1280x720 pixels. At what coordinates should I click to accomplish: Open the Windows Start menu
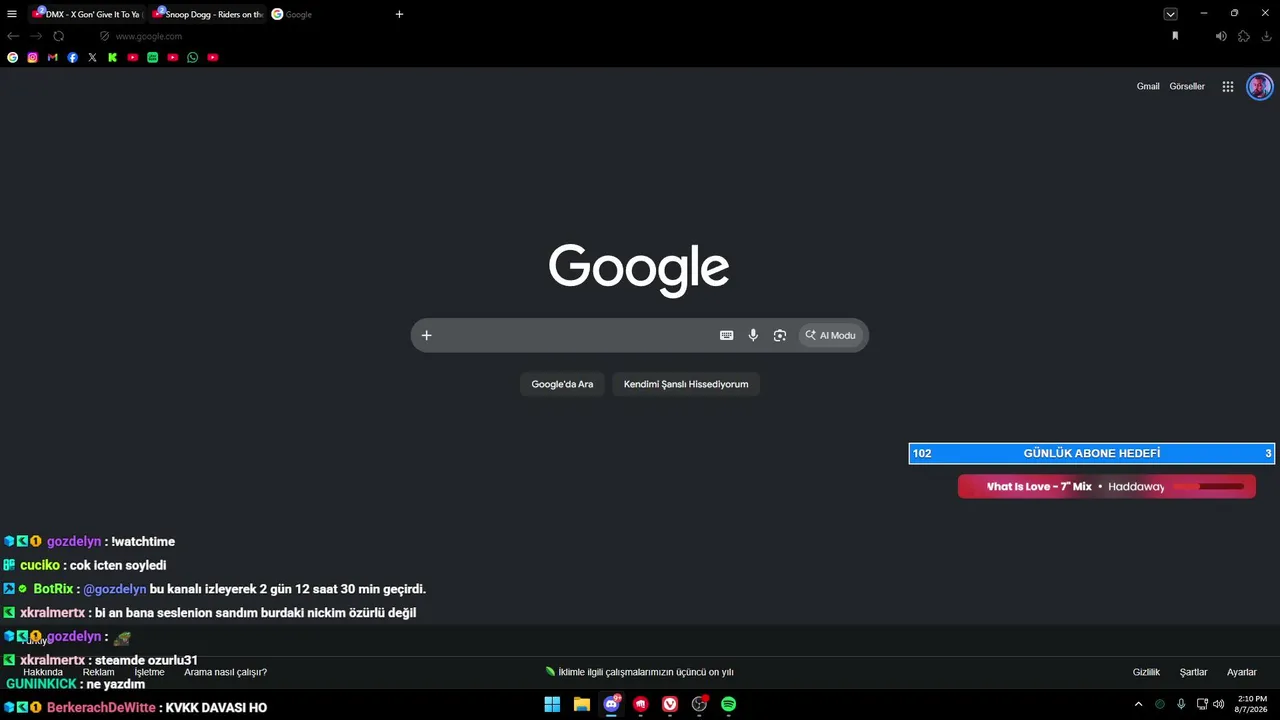click(x=552, y=704)
